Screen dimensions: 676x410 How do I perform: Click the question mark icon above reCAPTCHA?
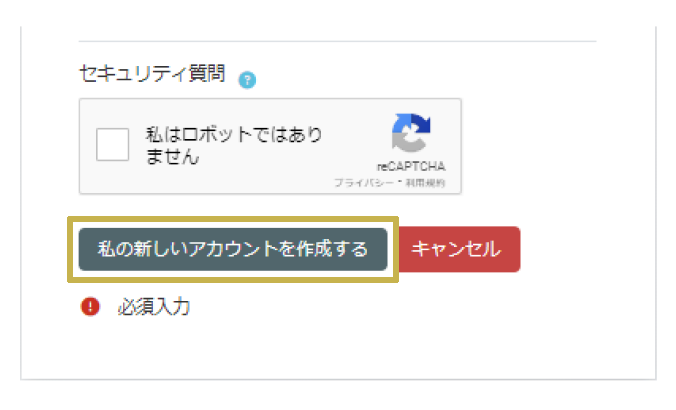coord(247,80)
